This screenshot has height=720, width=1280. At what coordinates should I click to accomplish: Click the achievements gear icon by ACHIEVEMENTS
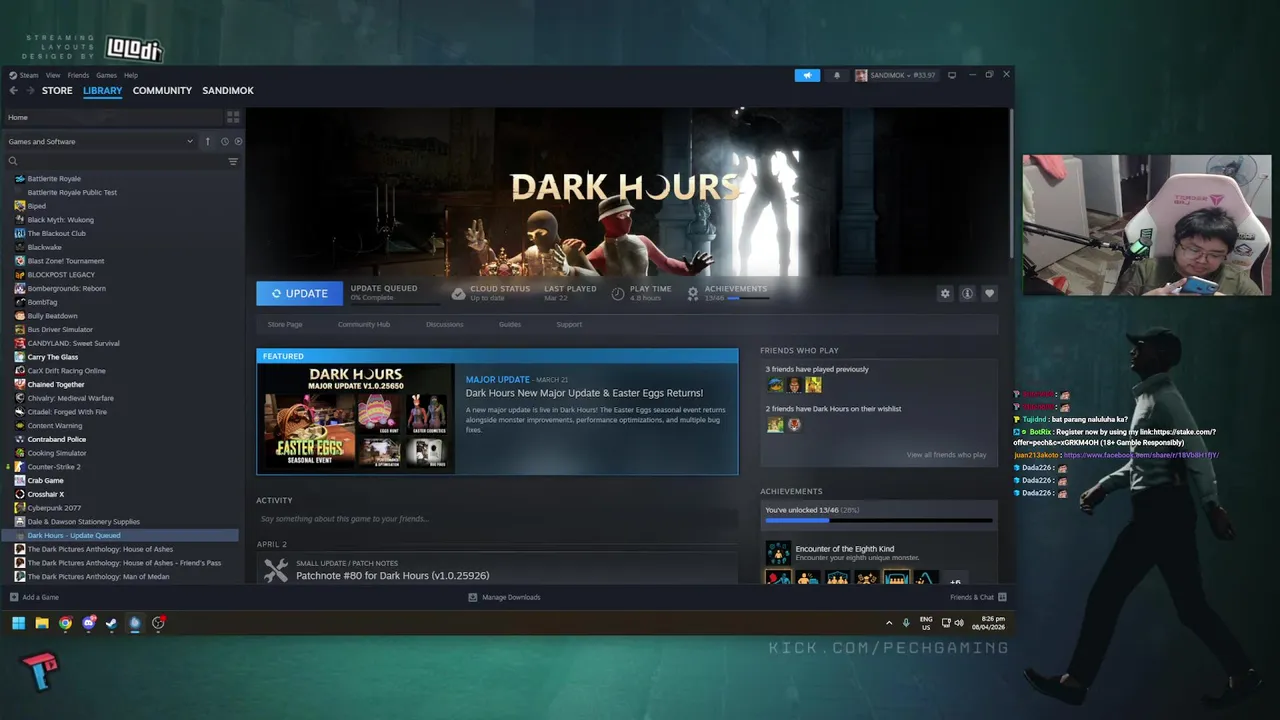(693, 293)
